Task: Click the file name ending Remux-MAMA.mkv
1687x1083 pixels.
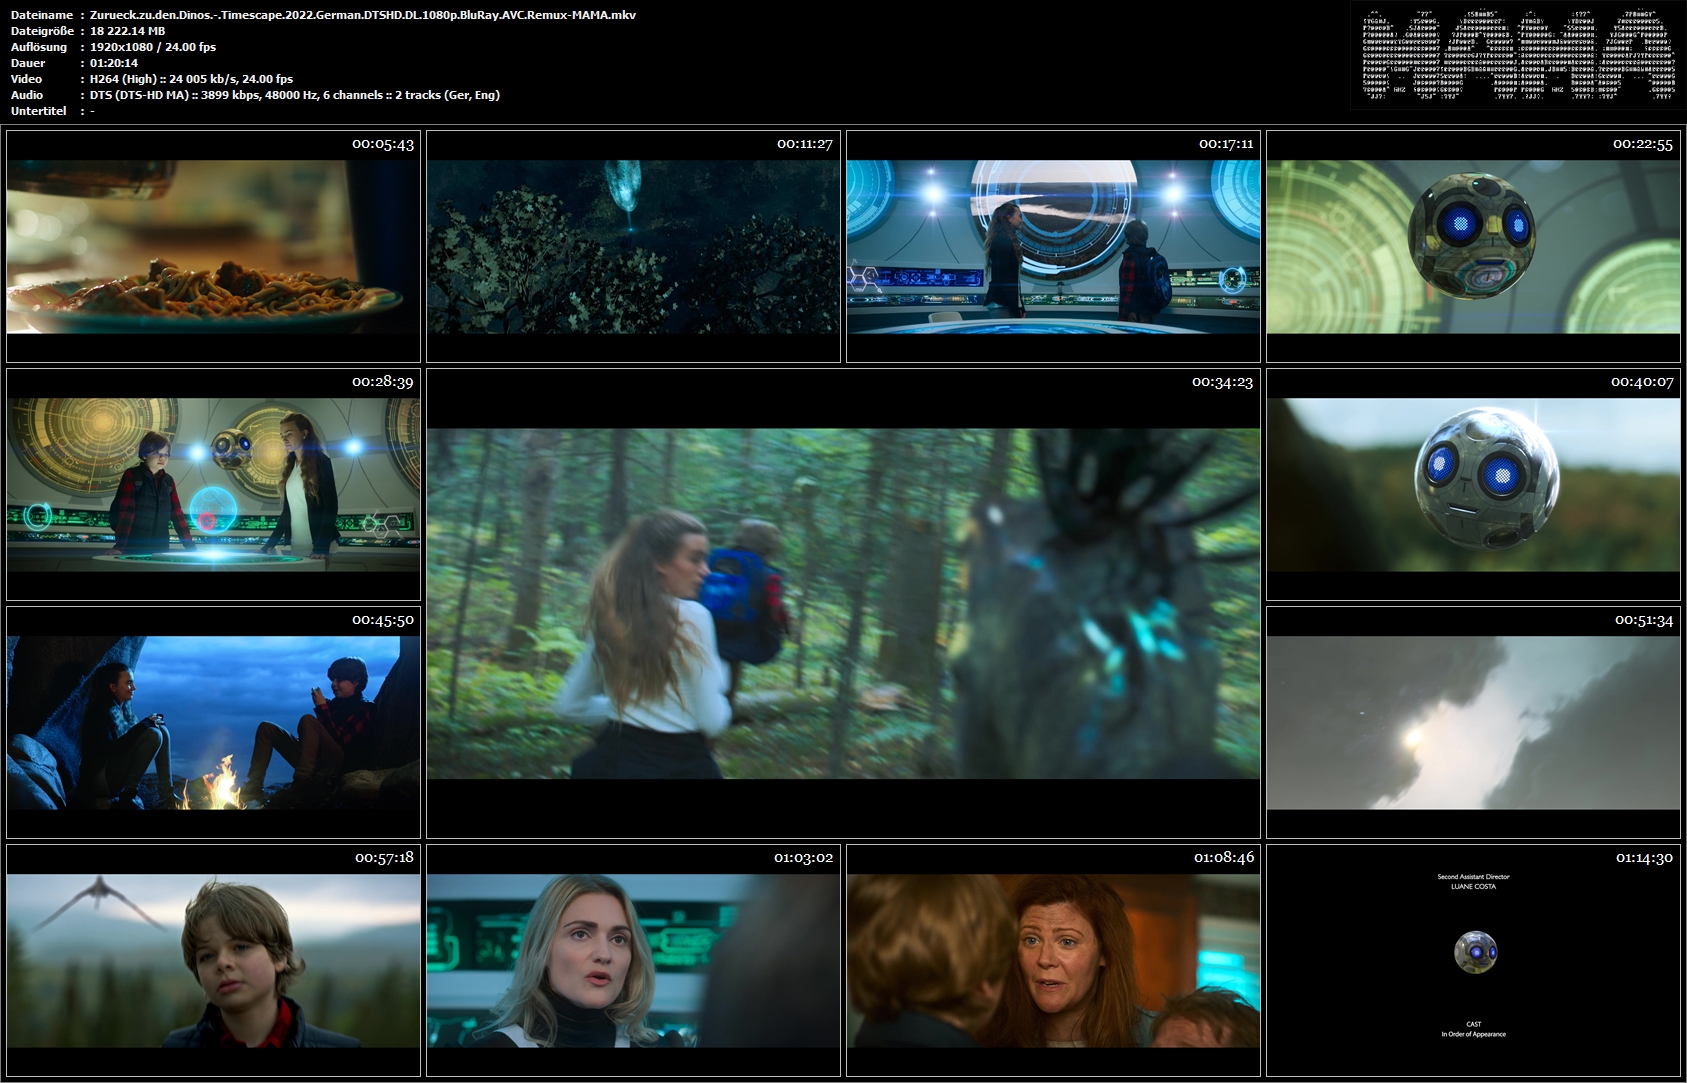Action: (363, 15)
